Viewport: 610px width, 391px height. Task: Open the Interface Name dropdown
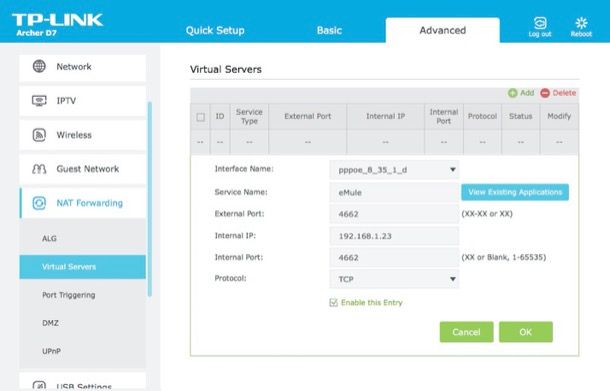tap(394, 170)
